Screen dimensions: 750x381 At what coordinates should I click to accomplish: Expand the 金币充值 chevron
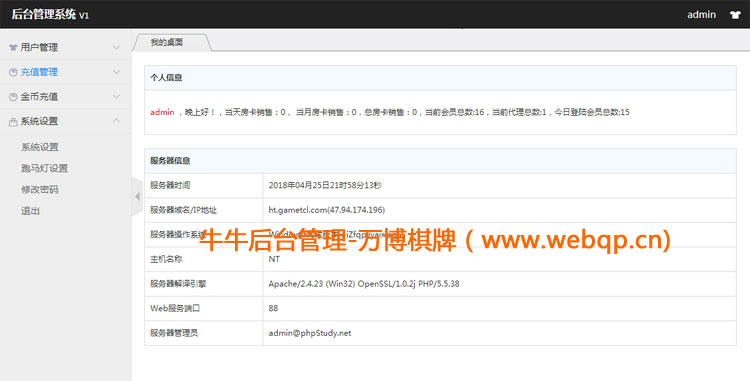click(116, 97)
